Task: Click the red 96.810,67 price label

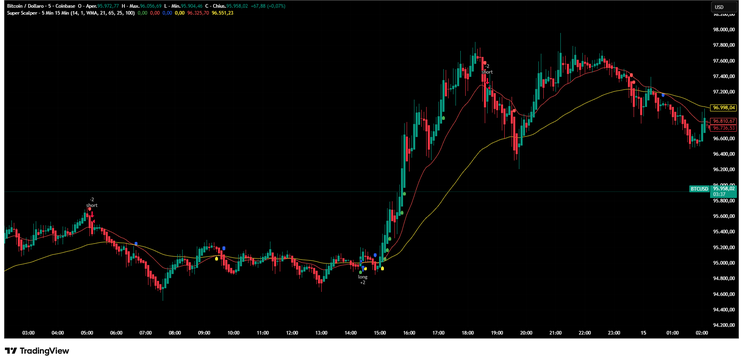Action: click(724, 121)
